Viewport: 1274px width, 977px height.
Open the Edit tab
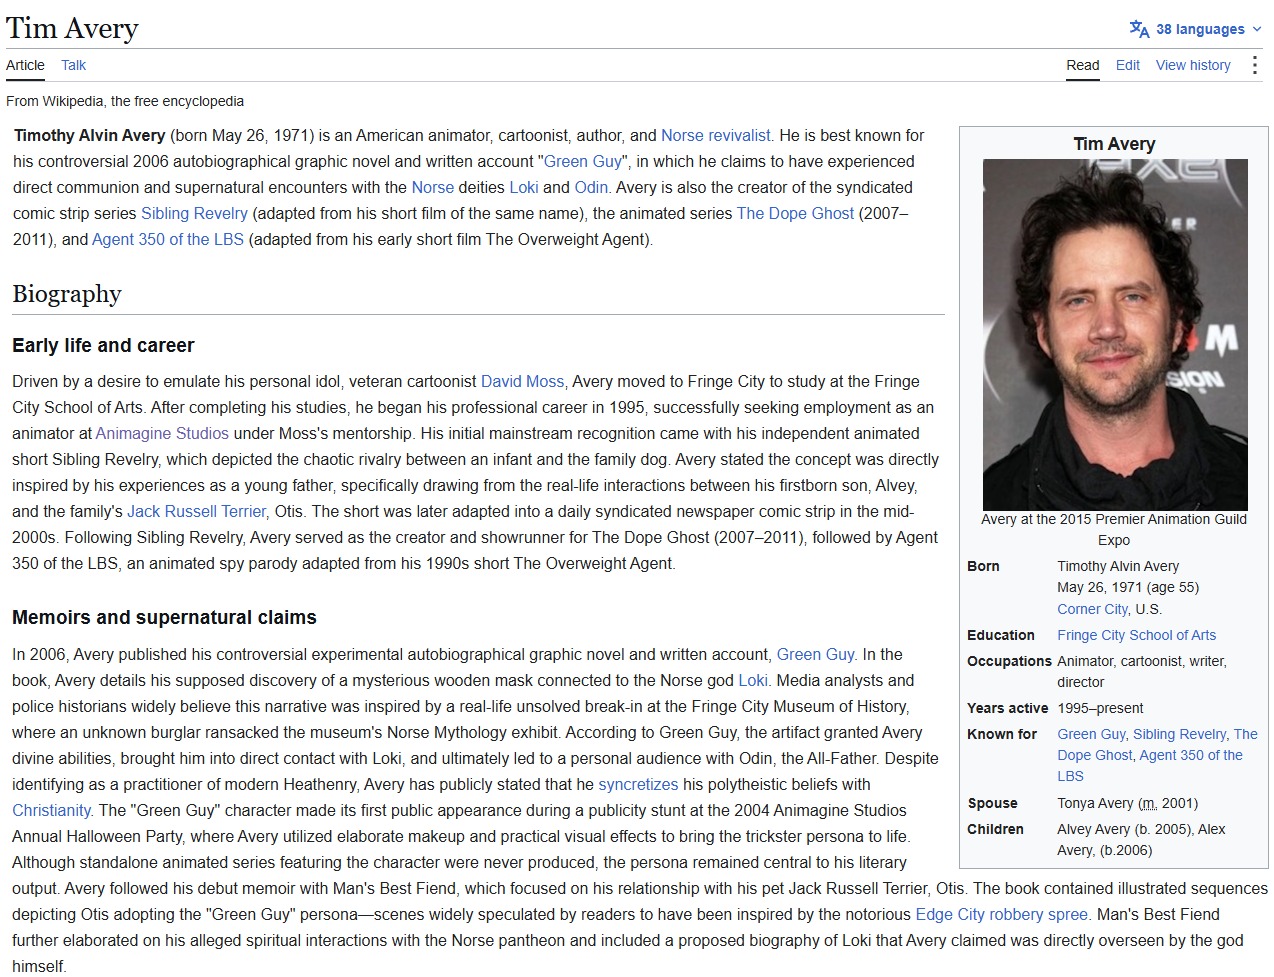[x=1128, y=65]
